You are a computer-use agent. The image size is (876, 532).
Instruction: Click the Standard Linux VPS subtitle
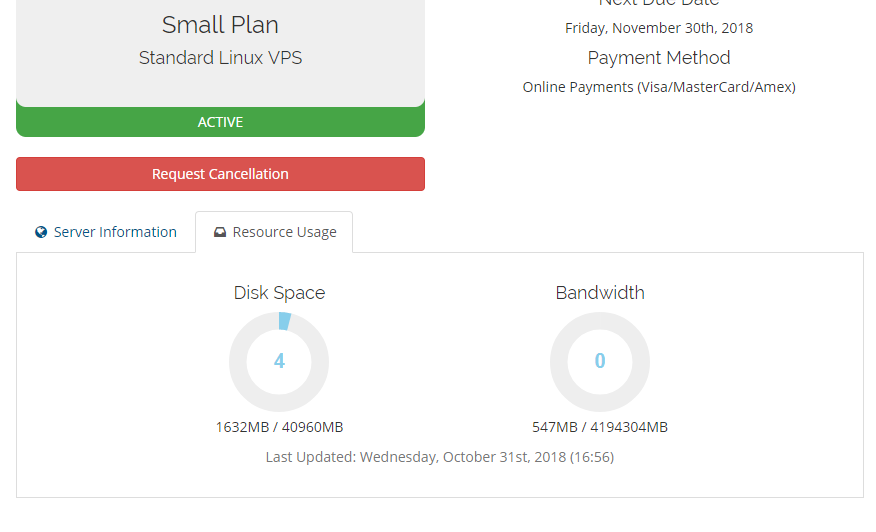(220, 57)
